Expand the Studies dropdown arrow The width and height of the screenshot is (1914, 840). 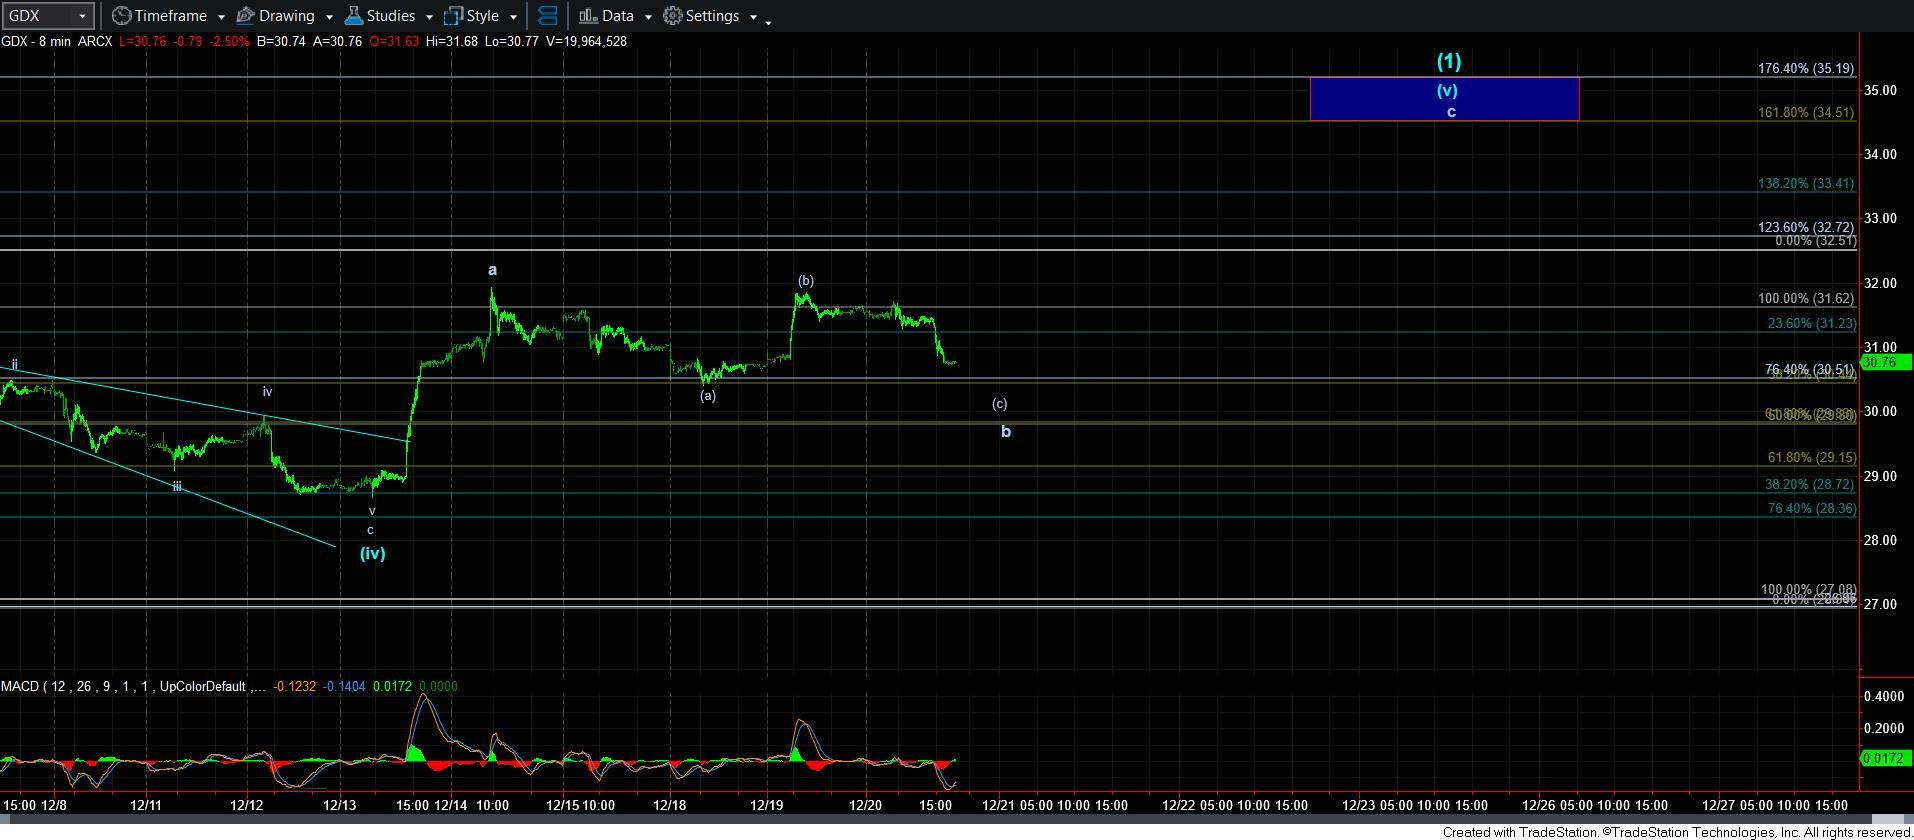(x=429, y=17)
